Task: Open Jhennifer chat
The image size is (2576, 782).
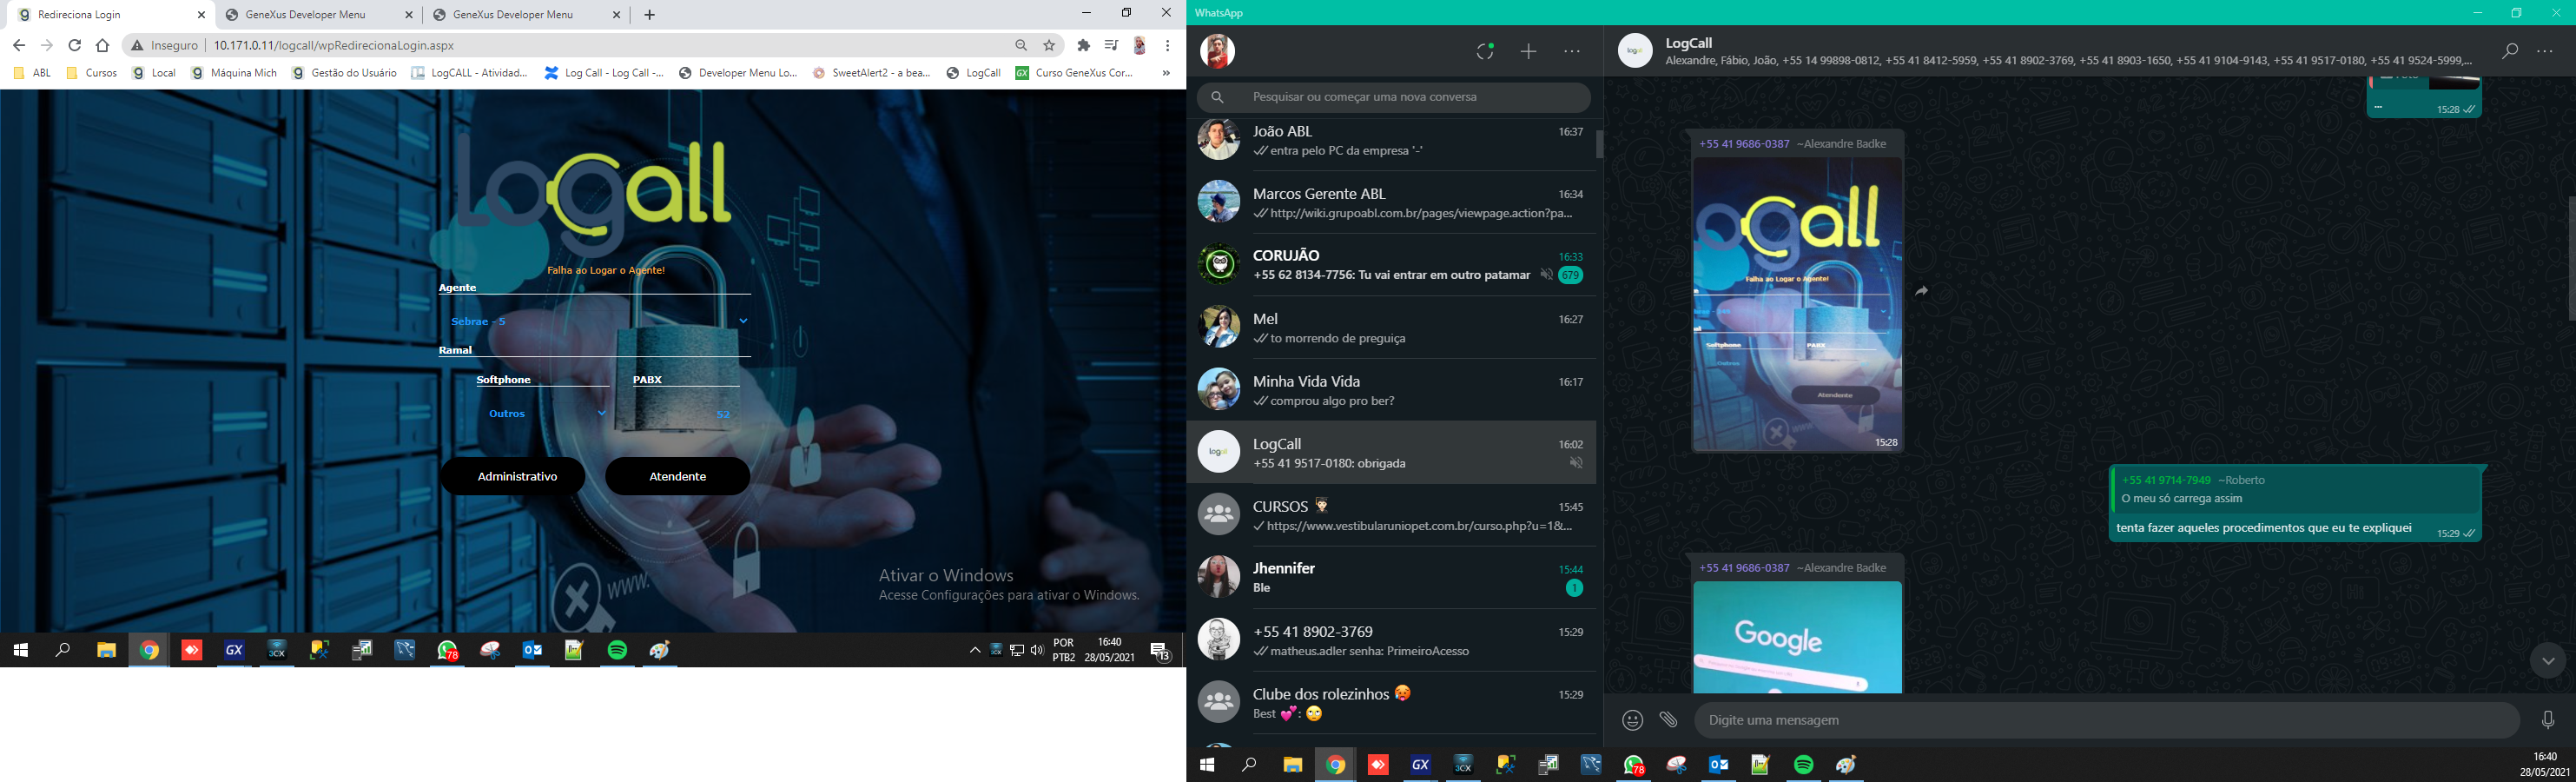Action: (x=1391, y=578)
